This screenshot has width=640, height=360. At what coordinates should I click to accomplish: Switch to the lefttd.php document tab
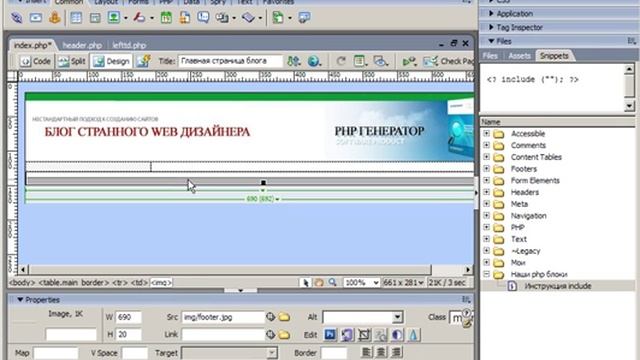coord(129,45)
